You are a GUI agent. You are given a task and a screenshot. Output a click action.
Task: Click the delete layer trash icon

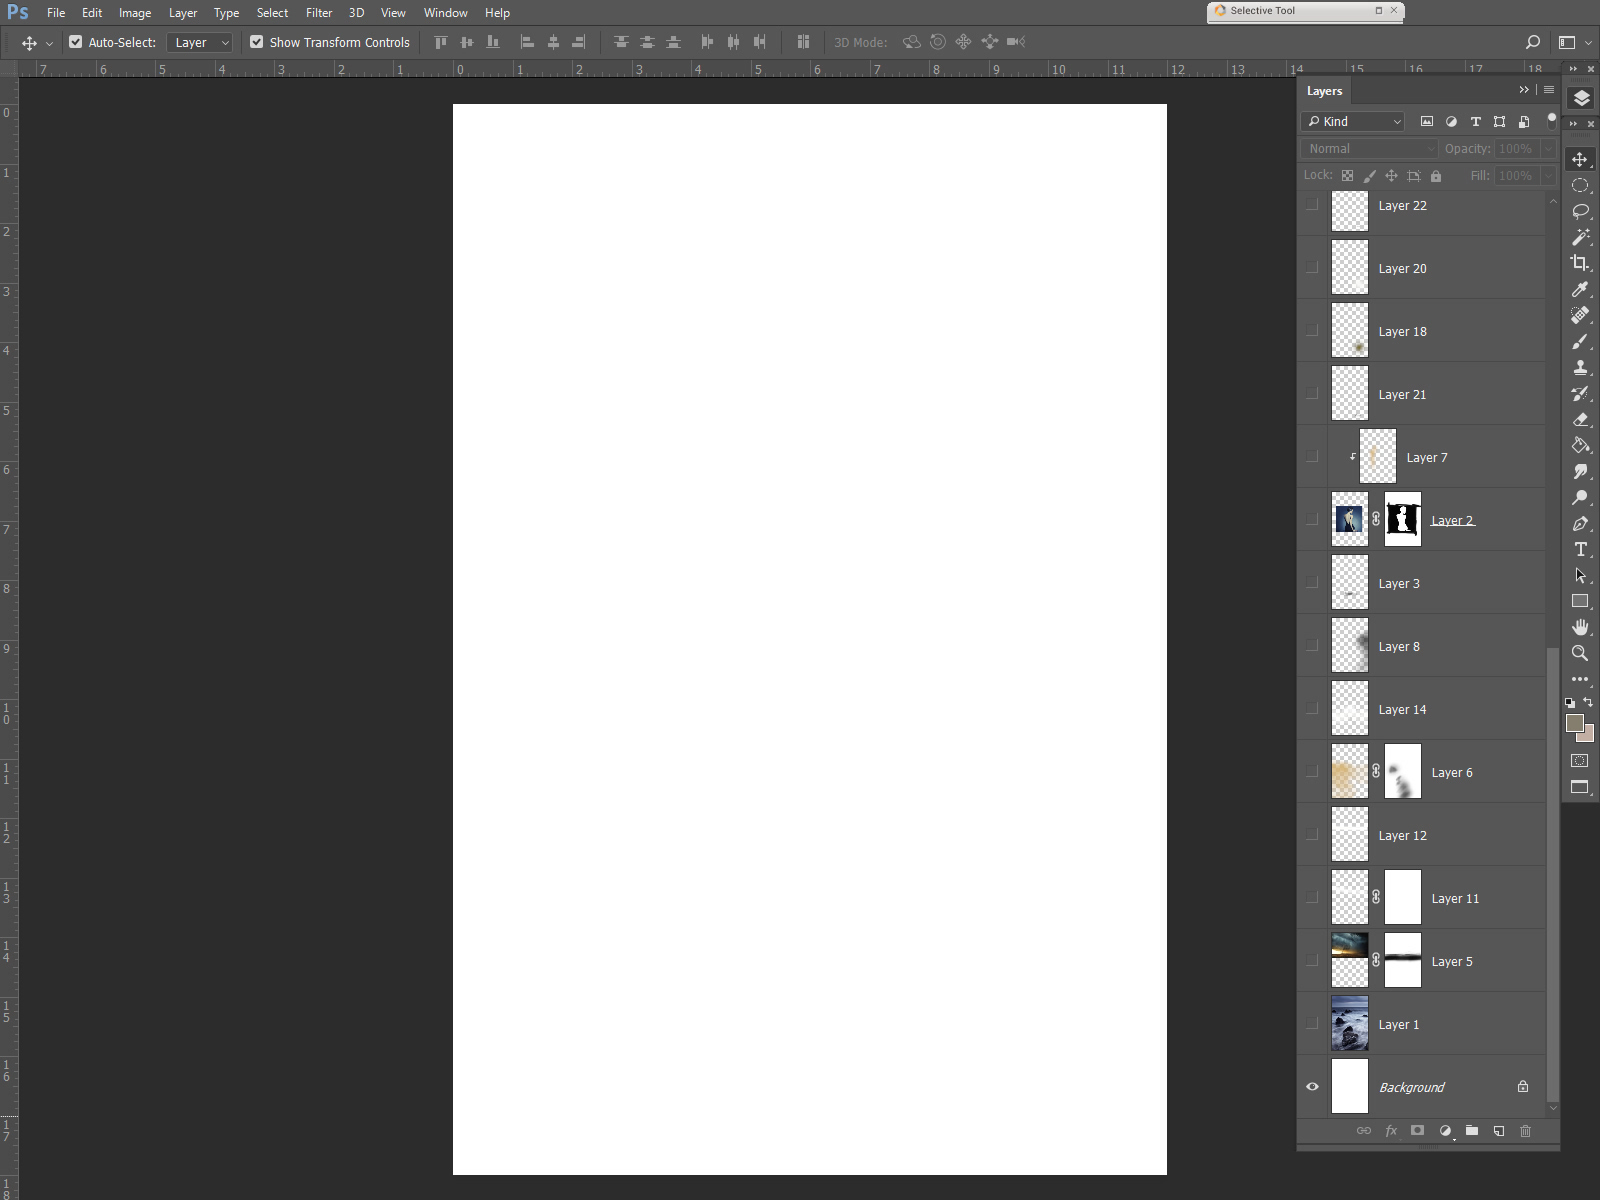(1525, 1131)
